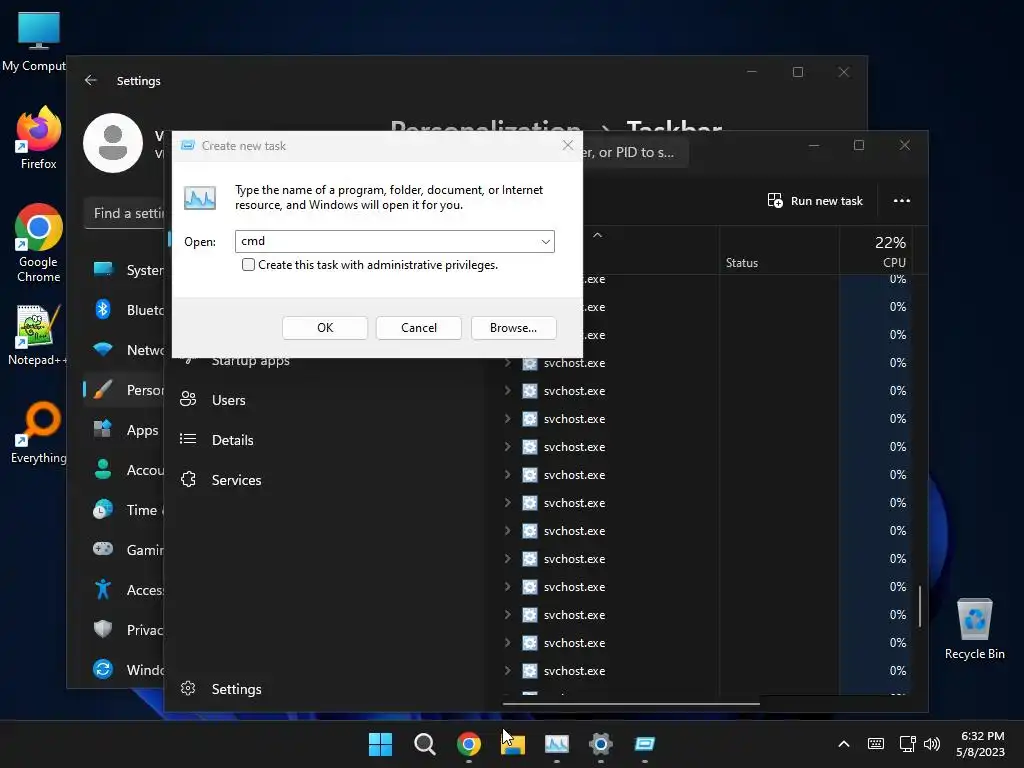Viewport: 1024px width, 768px height.
Task: Click the process icon of the first fully visible svchost.exe
Action: [530, 363]
